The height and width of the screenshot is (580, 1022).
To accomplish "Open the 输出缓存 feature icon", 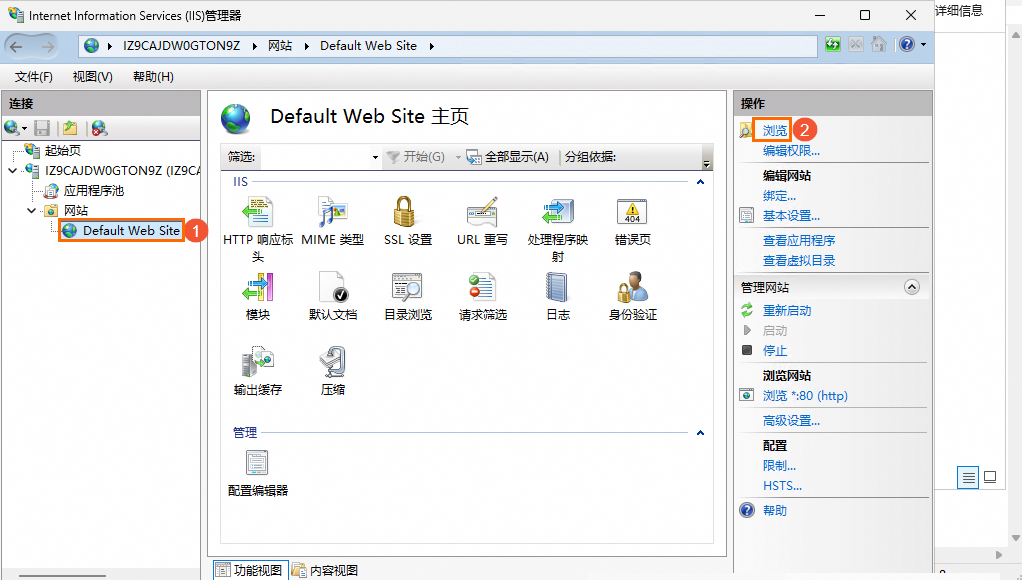I will click(x=258, y=362).
